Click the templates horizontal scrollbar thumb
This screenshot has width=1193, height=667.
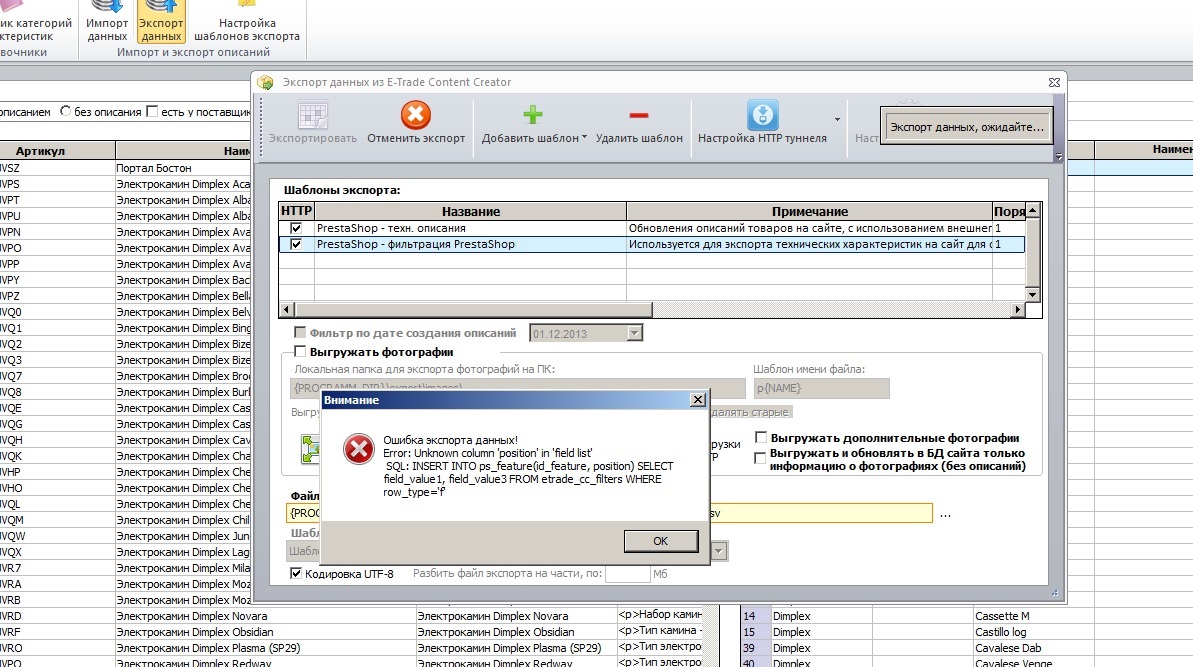click(473, 310)
